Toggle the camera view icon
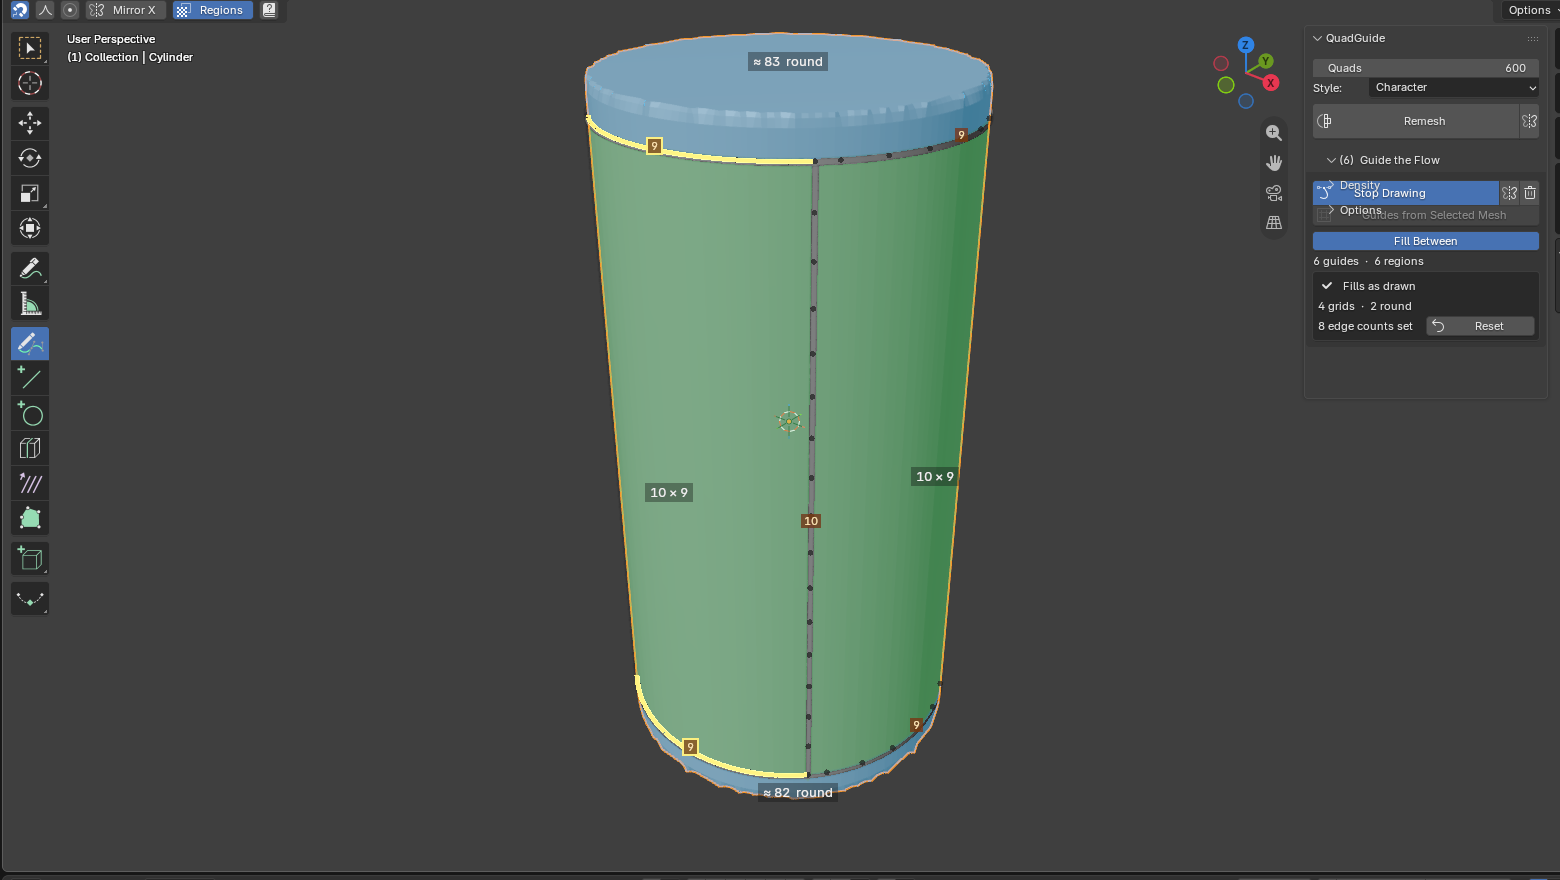Screen dimensions: 1560x880 click(1274, 193)
